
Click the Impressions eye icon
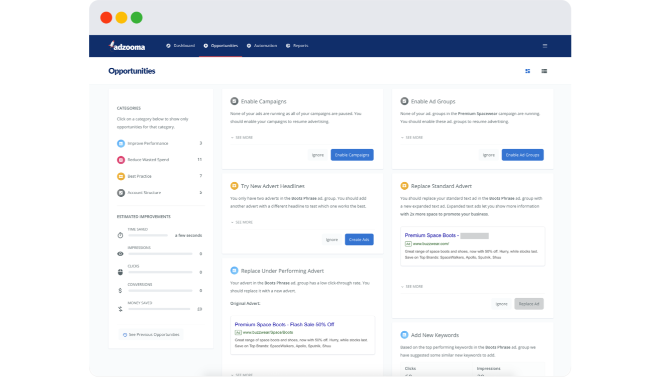[120, 254]
